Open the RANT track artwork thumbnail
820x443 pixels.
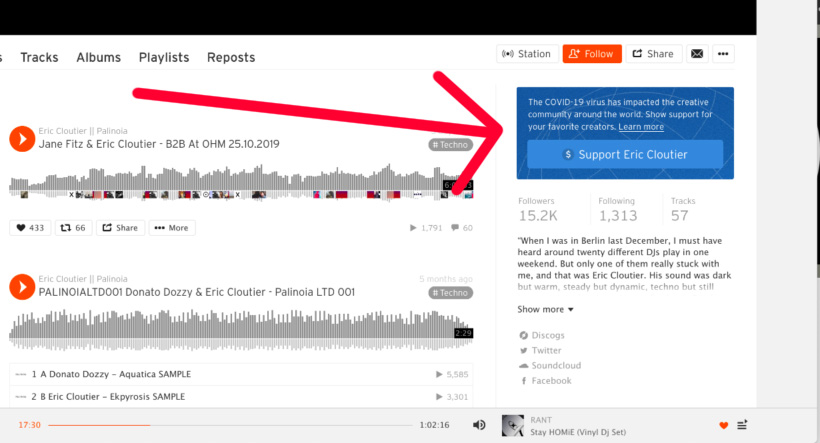tap(512, 426)
